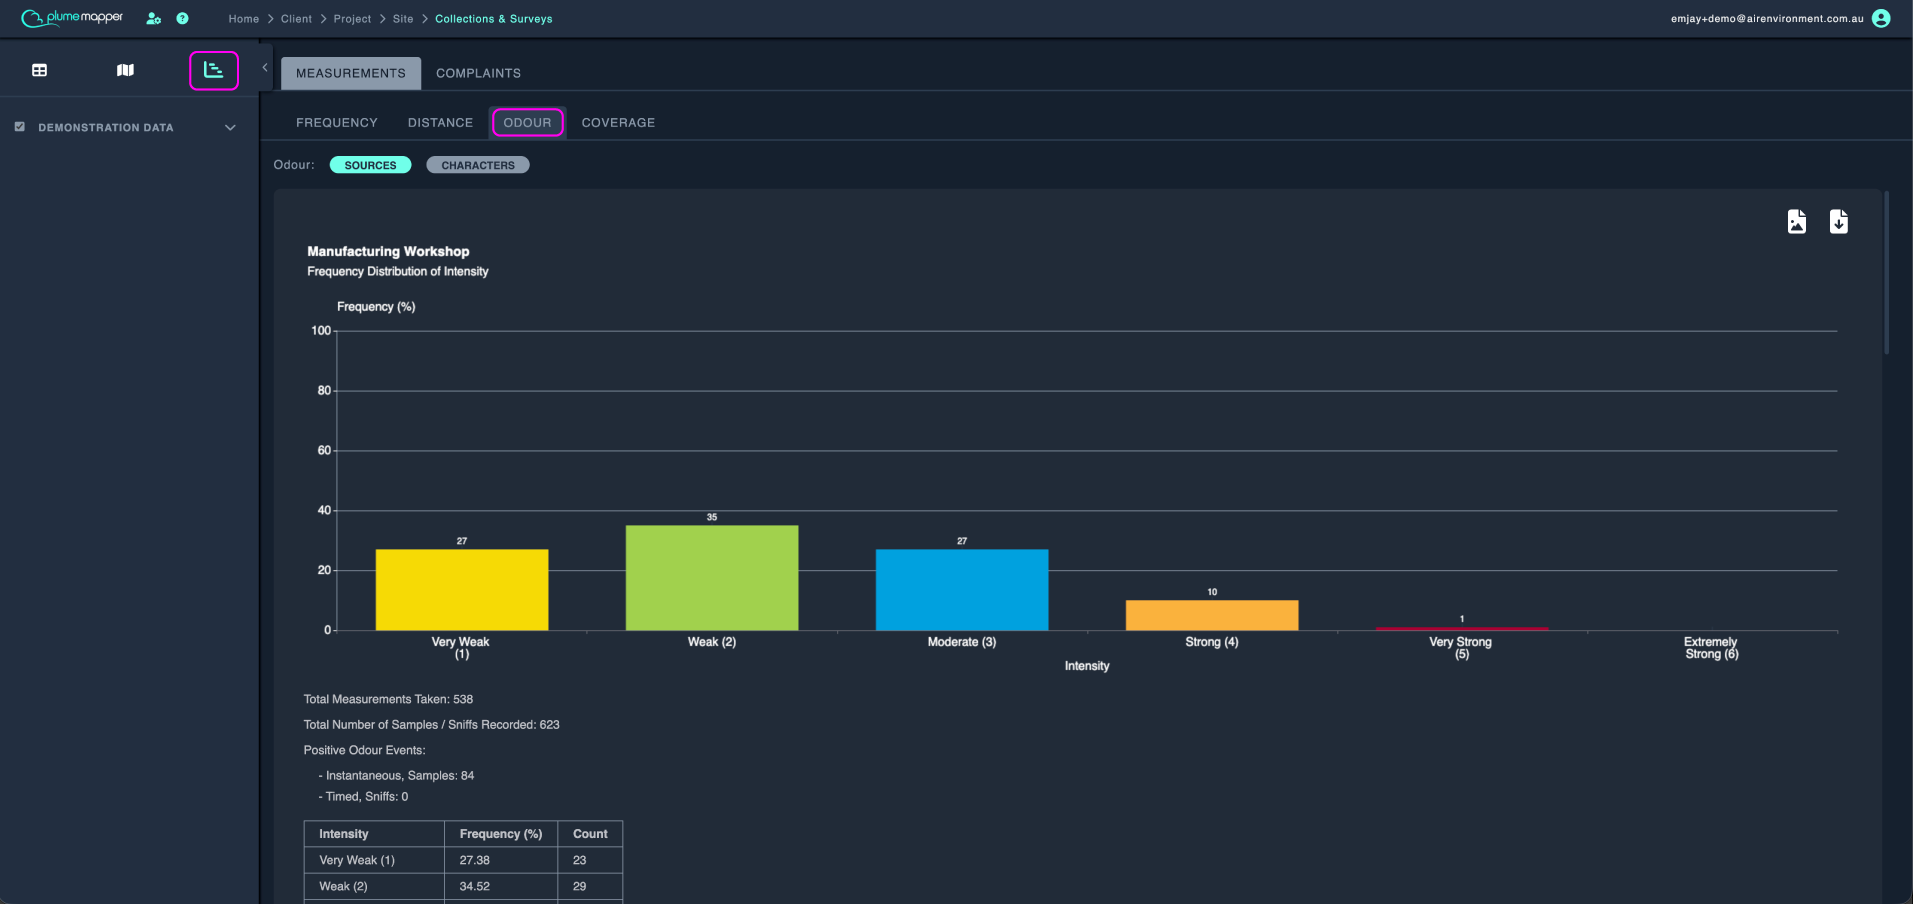
Task: Click the Manufacturing Workshop chart title
Action: (388, 251)
